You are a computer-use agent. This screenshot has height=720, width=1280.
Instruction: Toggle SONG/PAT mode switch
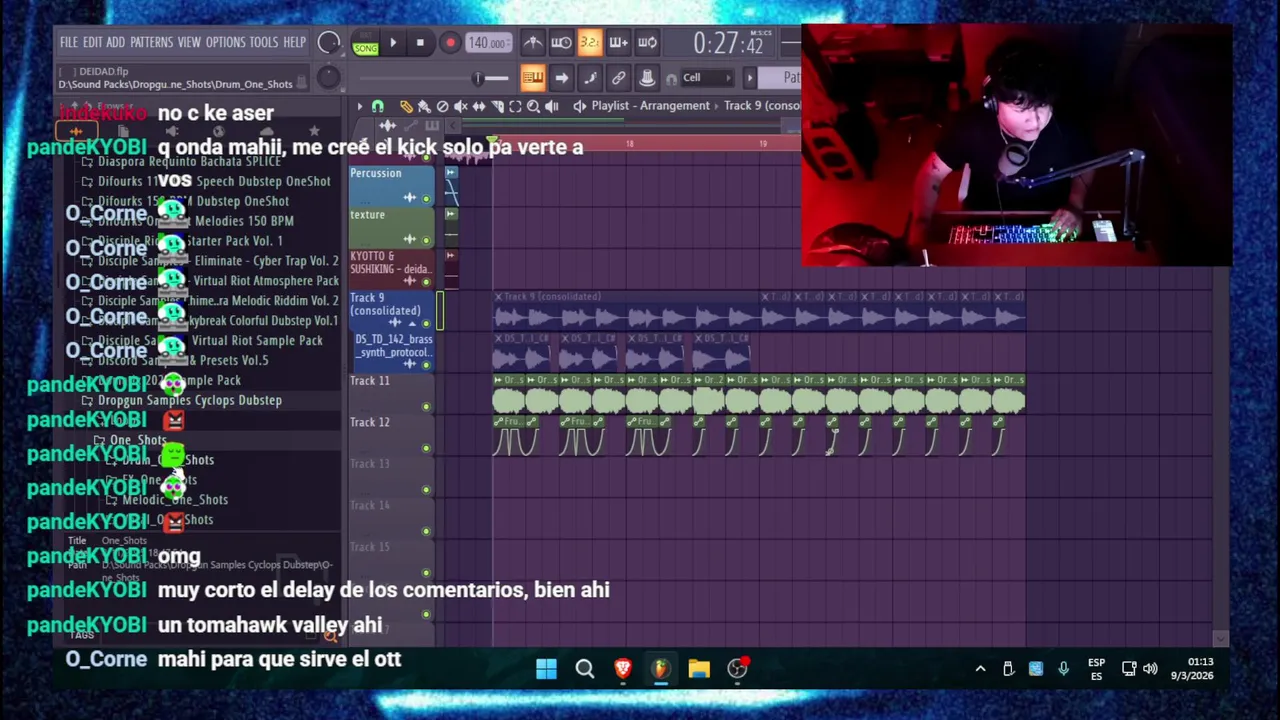pyautogui.click(x=365, y=43)
